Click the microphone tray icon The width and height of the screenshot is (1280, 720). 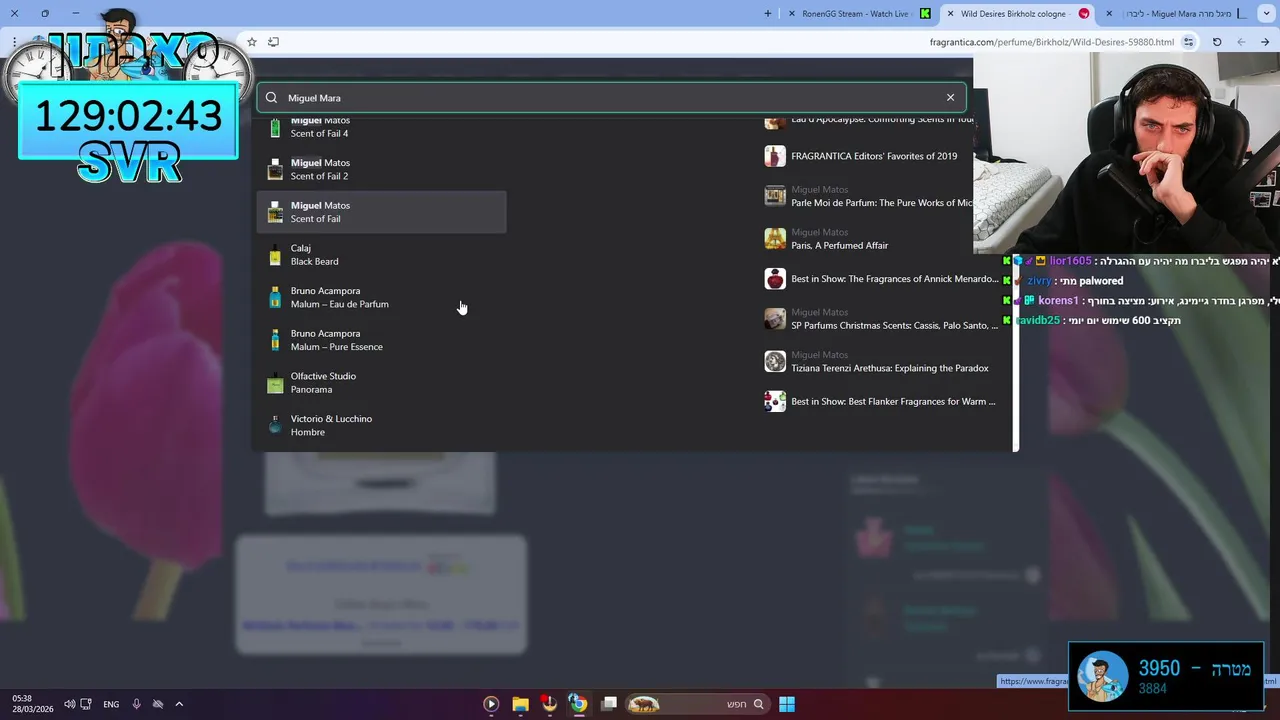137,704
